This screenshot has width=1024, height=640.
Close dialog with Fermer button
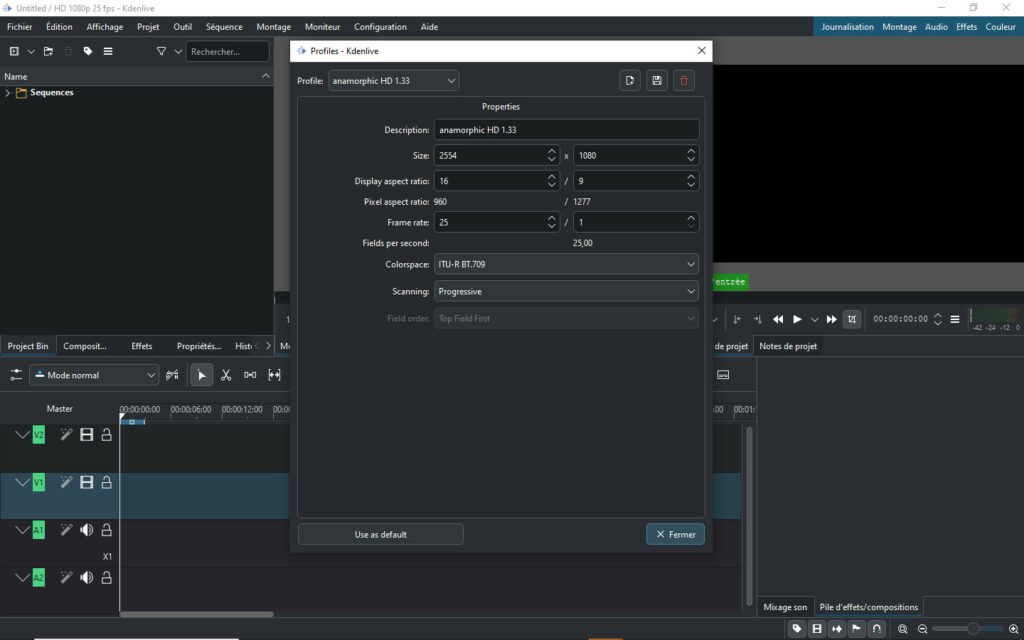675,534
